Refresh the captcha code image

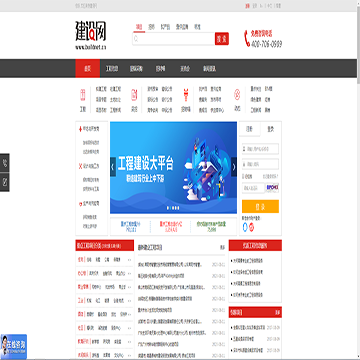pos(272,188)
